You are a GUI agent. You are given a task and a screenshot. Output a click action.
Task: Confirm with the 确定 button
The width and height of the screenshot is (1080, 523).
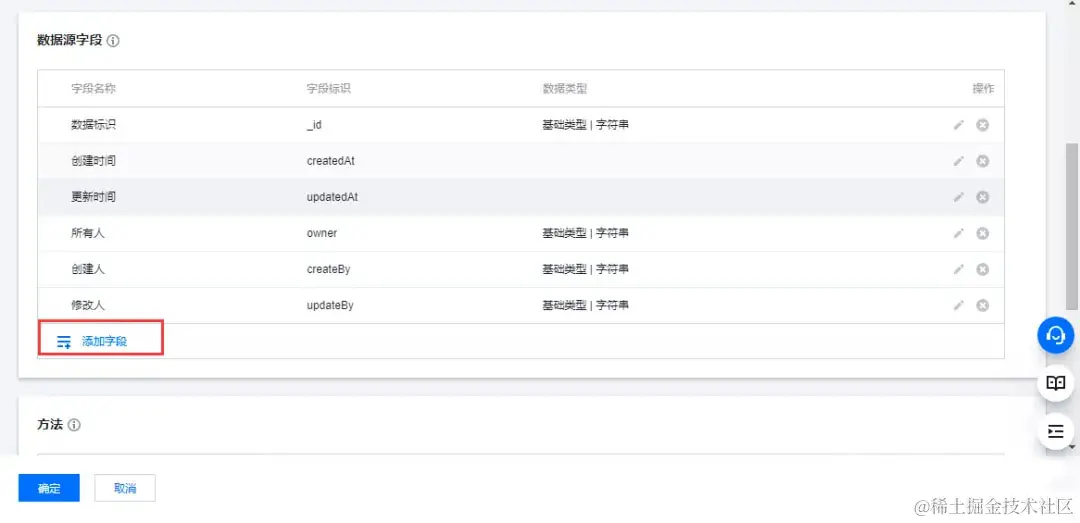[49, 489]
